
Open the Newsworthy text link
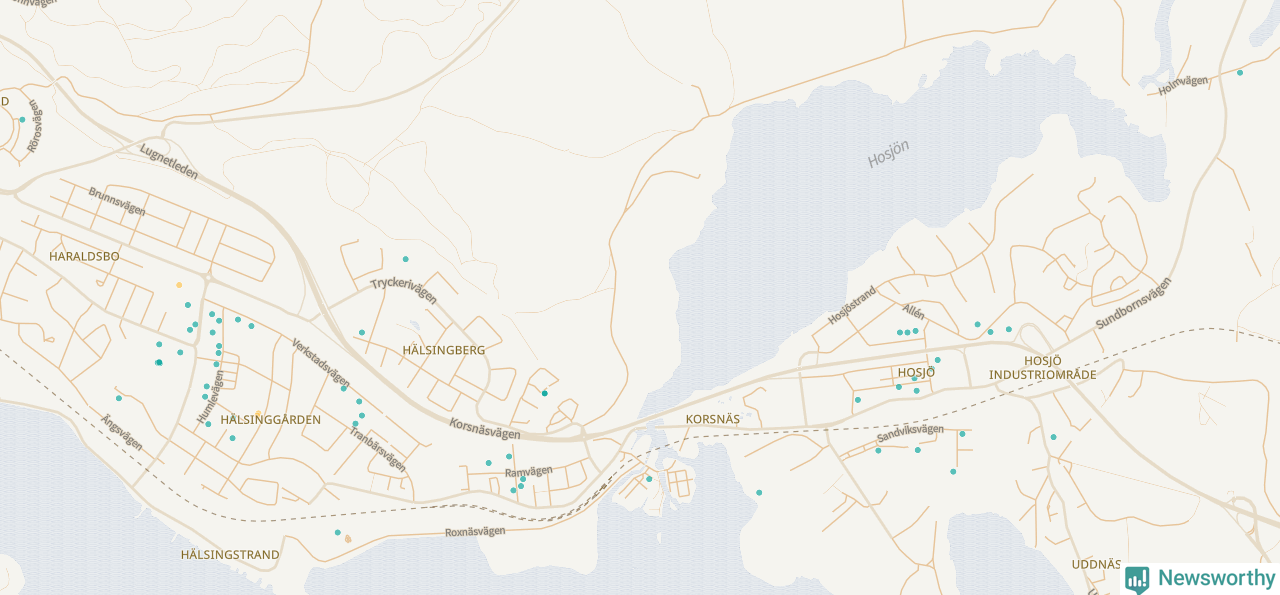[x=1216, y=578]
